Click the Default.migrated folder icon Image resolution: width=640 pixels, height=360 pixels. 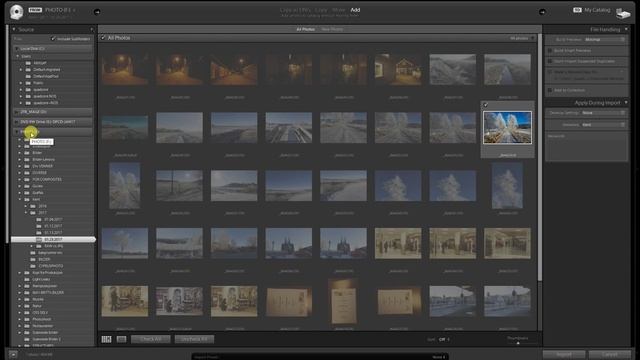28,70
